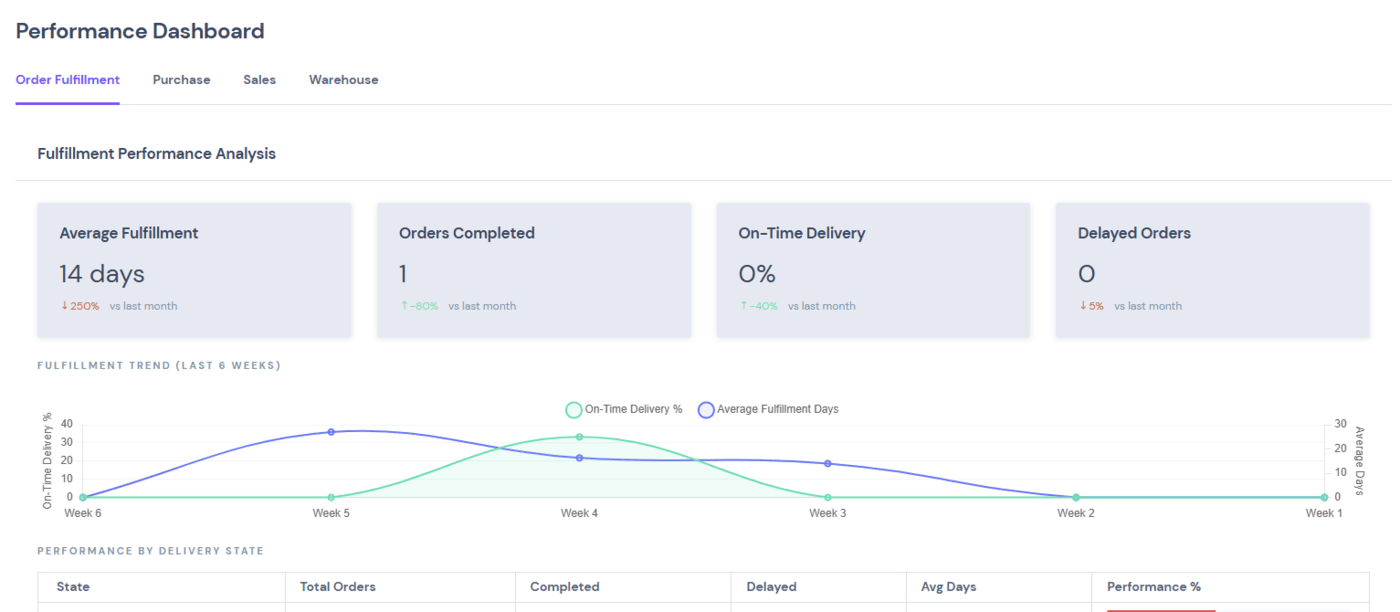
Task: Click the Week 4 green peak data point
Action: (x=579, y=437)
